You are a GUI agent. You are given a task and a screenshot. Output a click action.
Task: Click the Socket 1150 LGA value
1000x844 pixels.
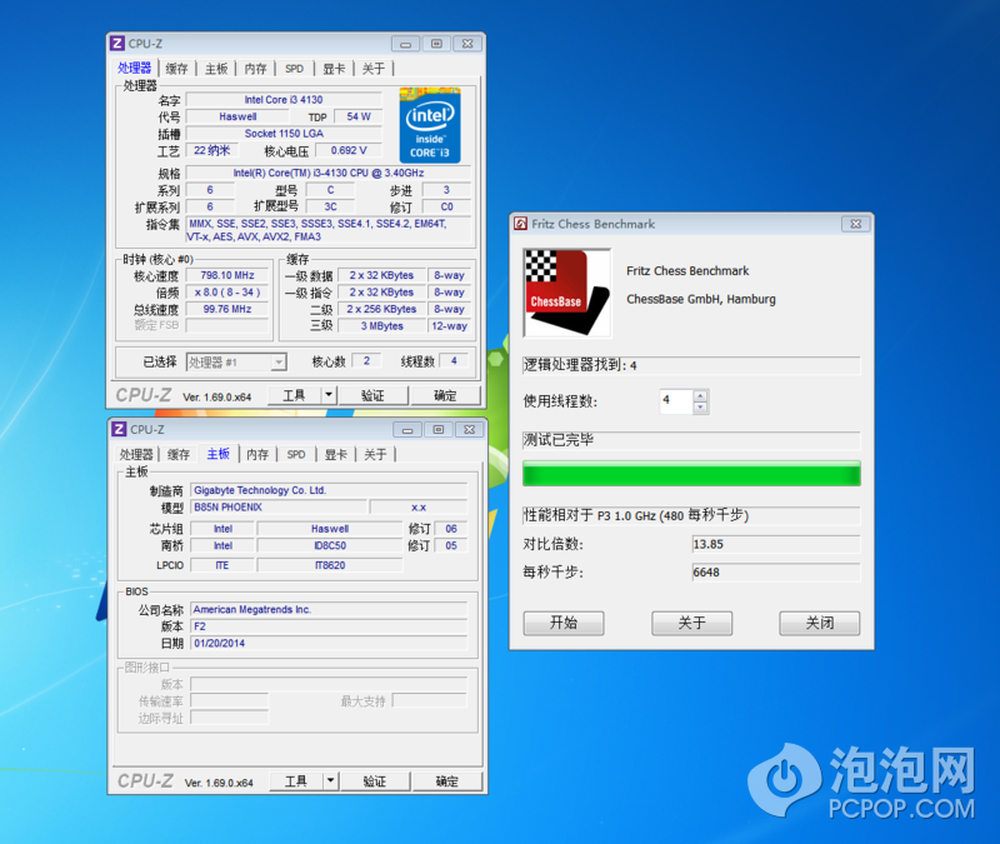click(284, 133)
